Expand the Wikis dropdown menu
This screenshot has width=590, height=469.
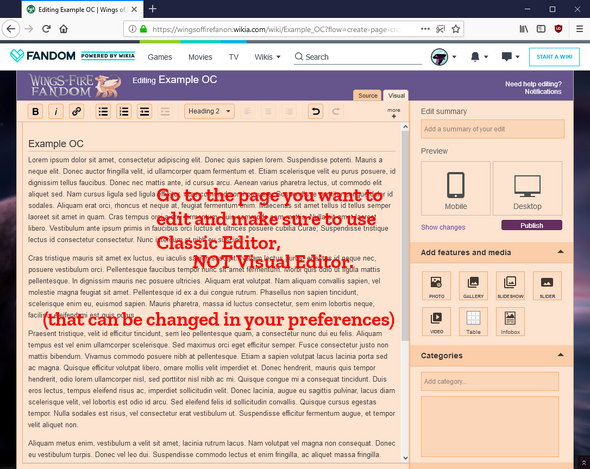point(267,57)
